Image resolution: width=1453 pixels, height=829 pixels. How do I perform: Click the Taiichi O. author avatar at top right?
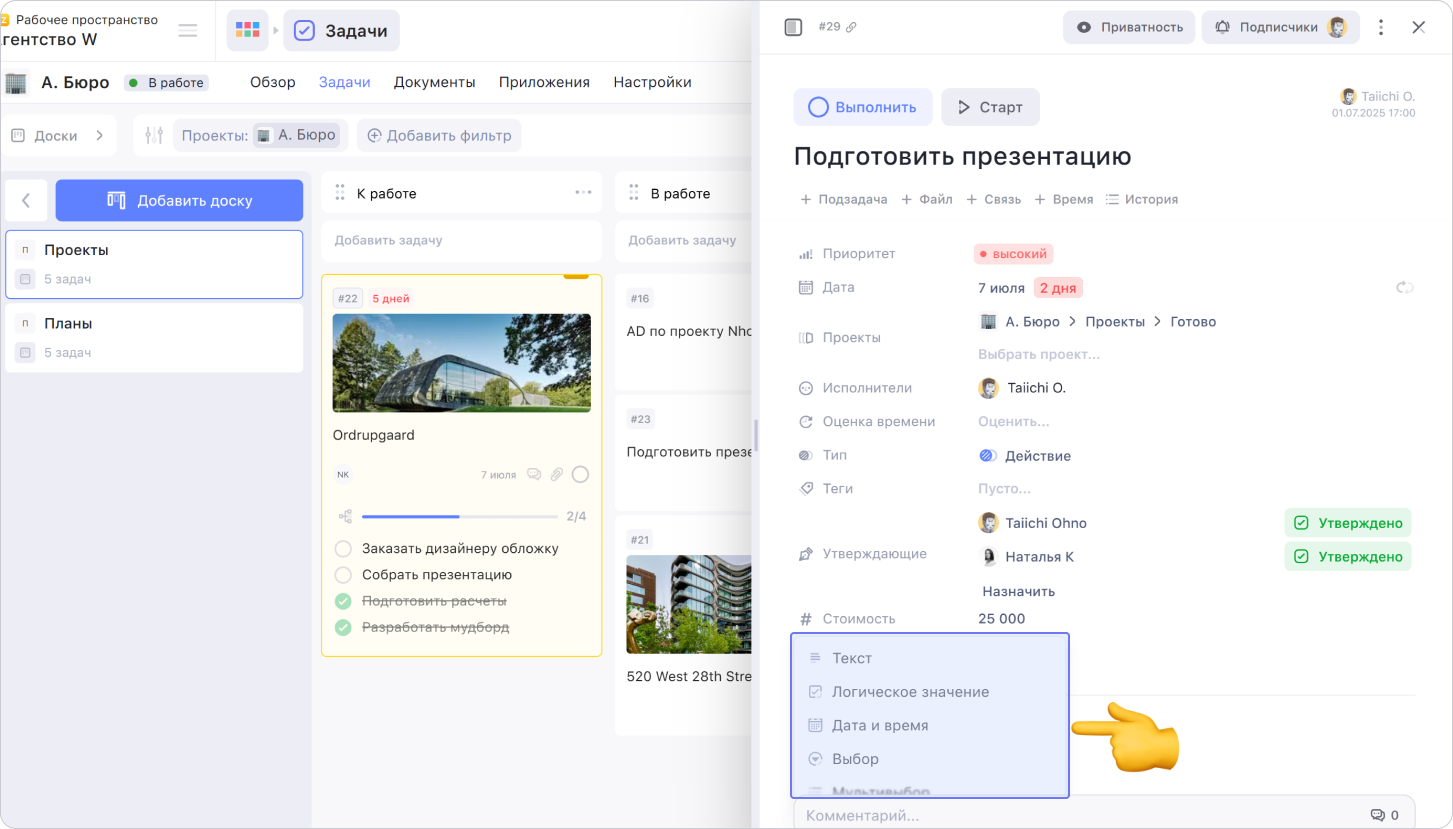coord(1348,97)
